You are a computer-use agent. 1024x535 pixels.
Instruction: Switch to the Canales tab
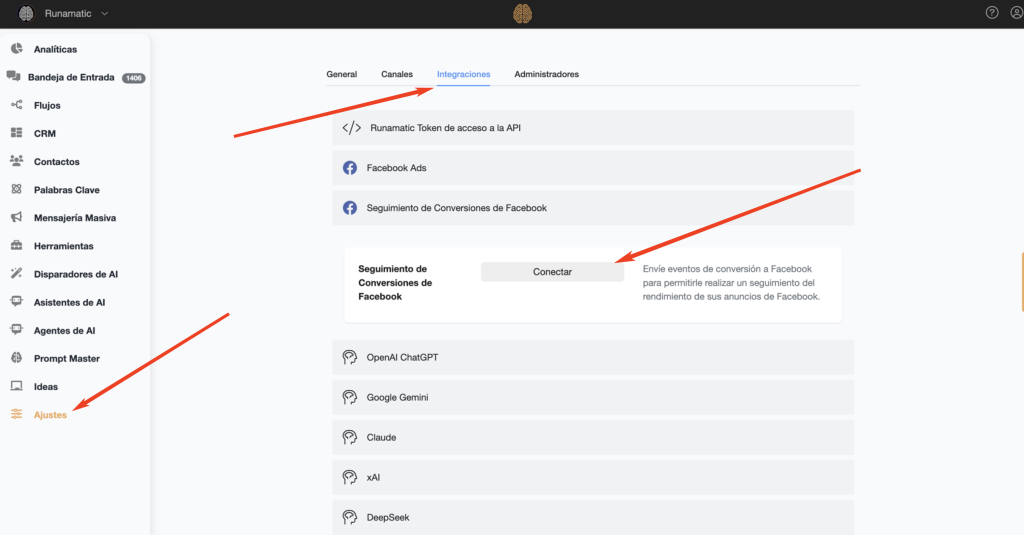(x=396, y=74)
